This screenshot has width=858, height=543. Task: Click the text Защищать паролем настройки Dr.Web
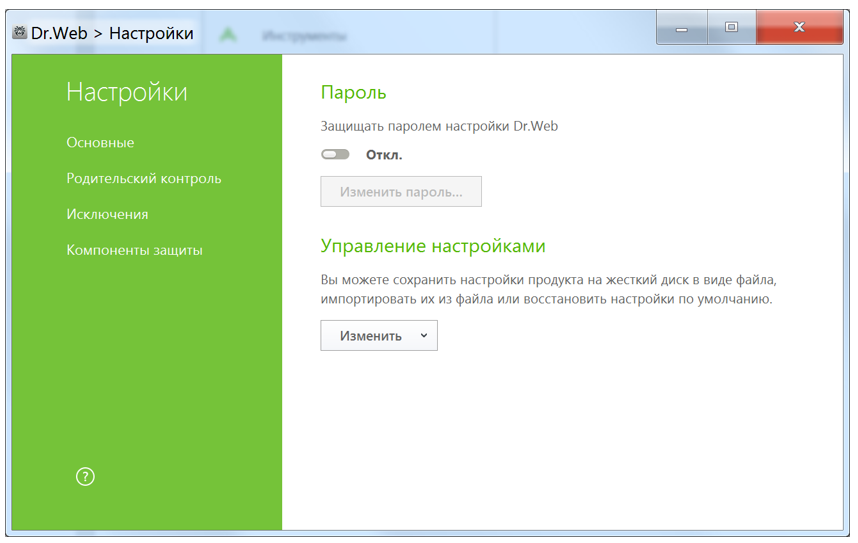pyautogui.click(x=439, y=126)
